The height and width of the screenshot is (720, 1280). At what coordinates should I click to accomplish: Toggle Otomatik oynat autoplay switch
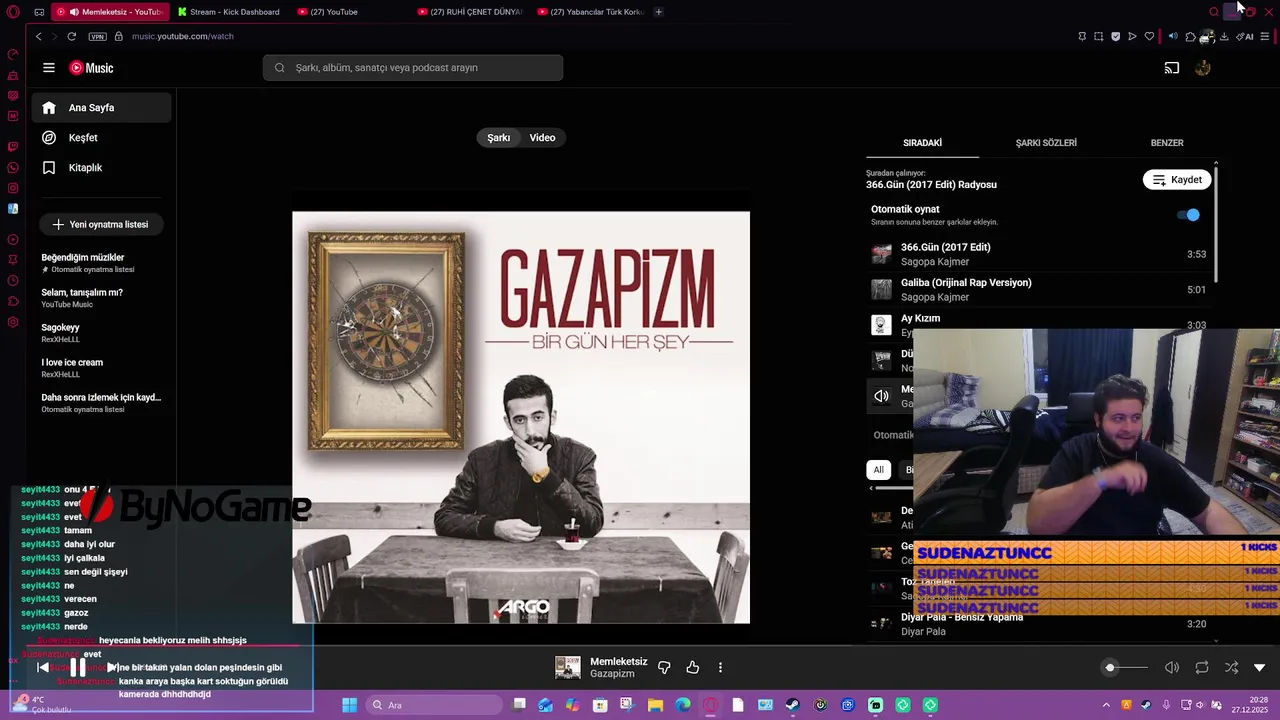1188,214
